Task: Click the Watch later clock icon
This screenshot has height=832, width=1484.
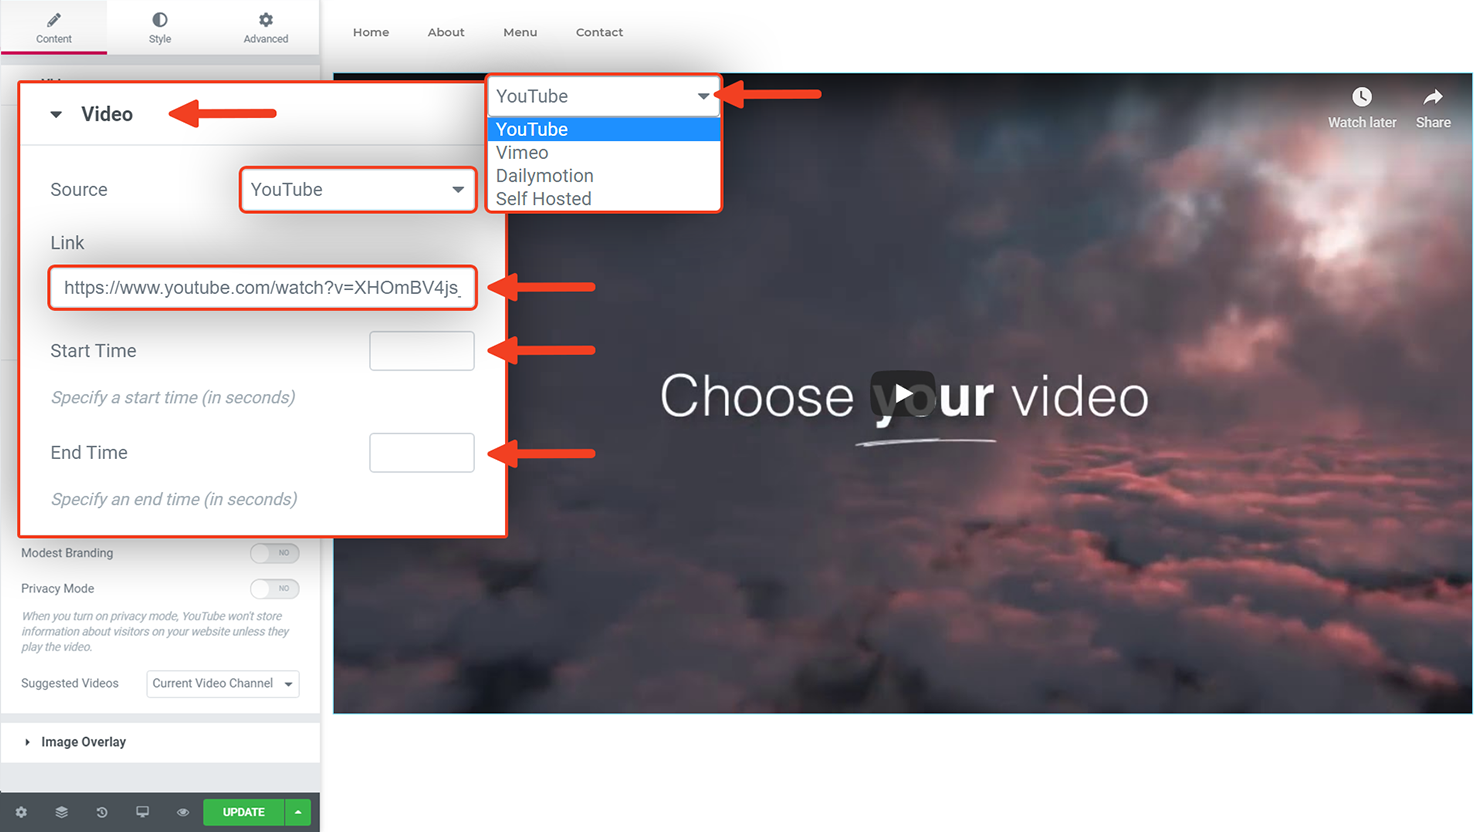Action: [x=1362, y=97]
